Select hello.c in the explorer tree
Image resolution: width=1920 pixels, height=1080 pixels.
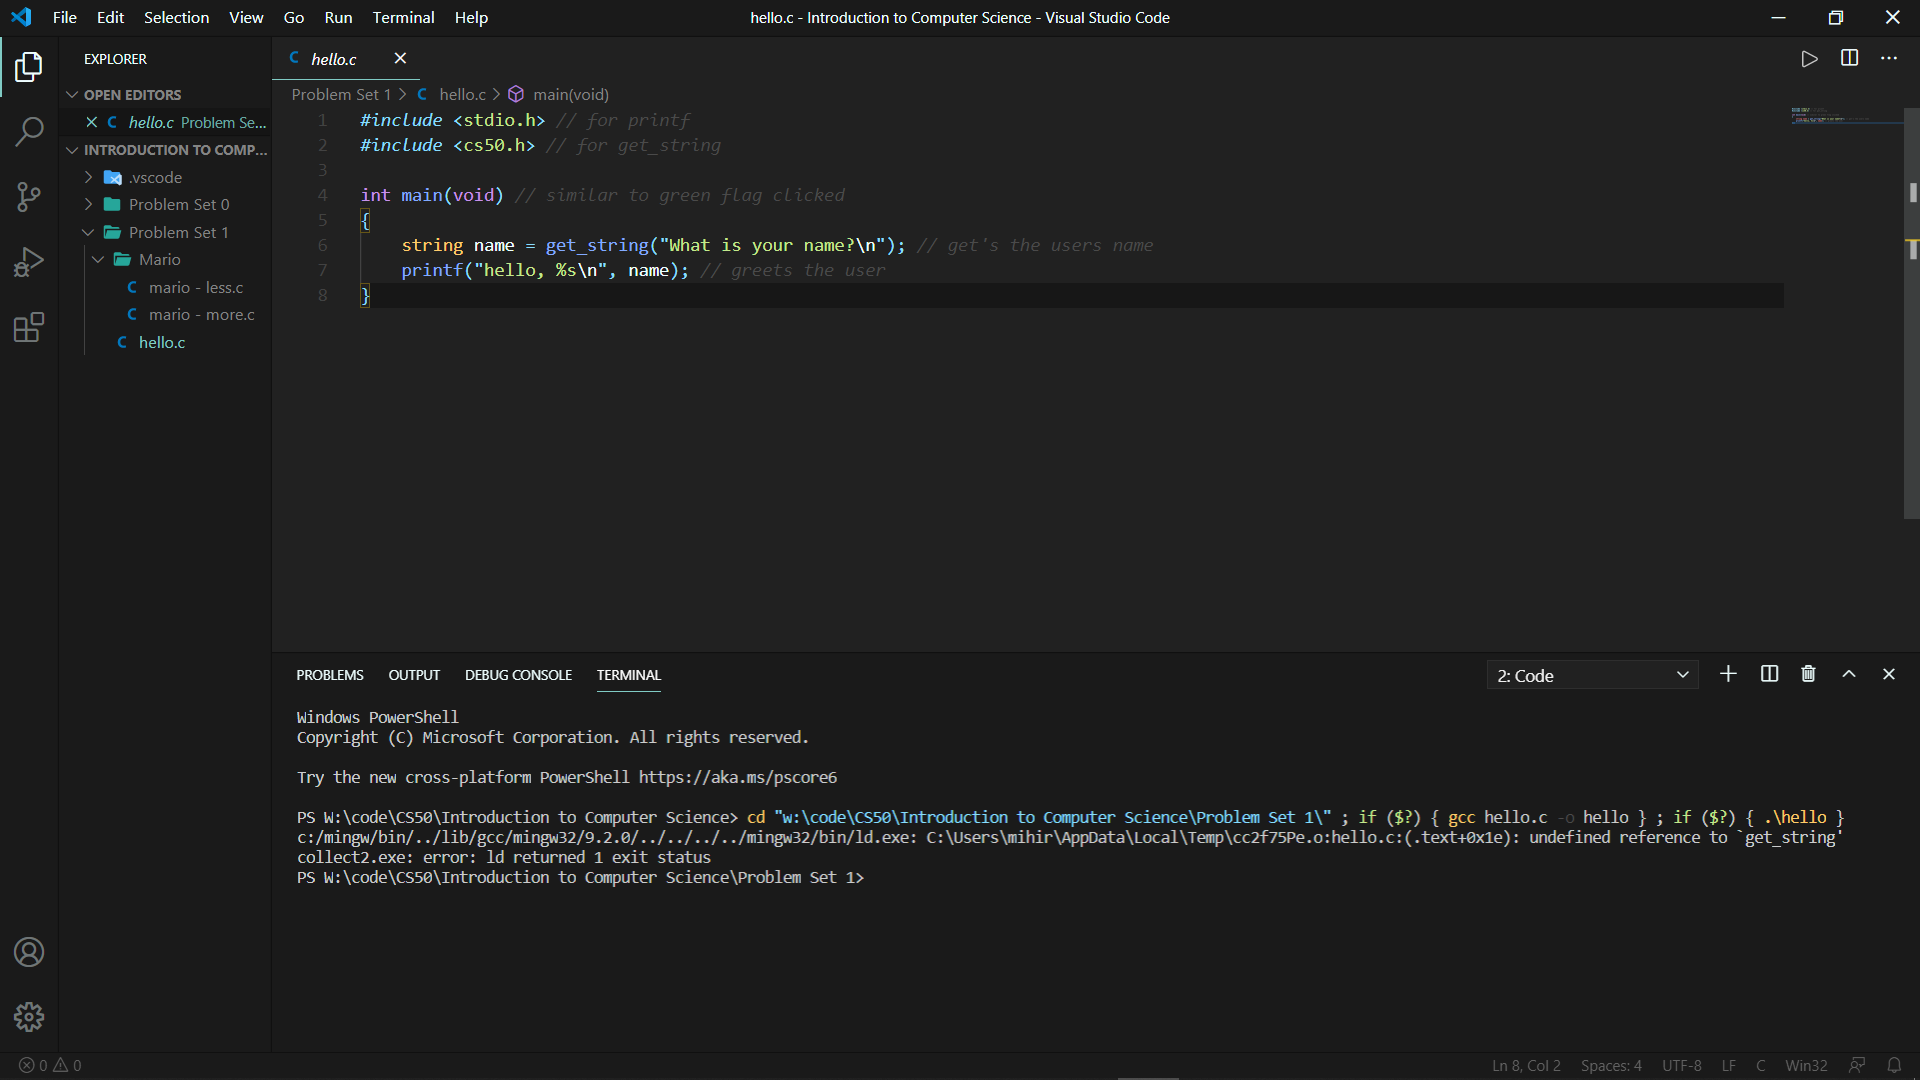click(x=162, y=342)
